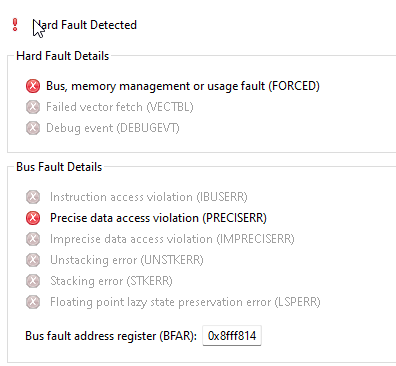Click the red exclamation mark warning icon
Viewport: 396px width, 366px height.
click(x=15, y=25)
